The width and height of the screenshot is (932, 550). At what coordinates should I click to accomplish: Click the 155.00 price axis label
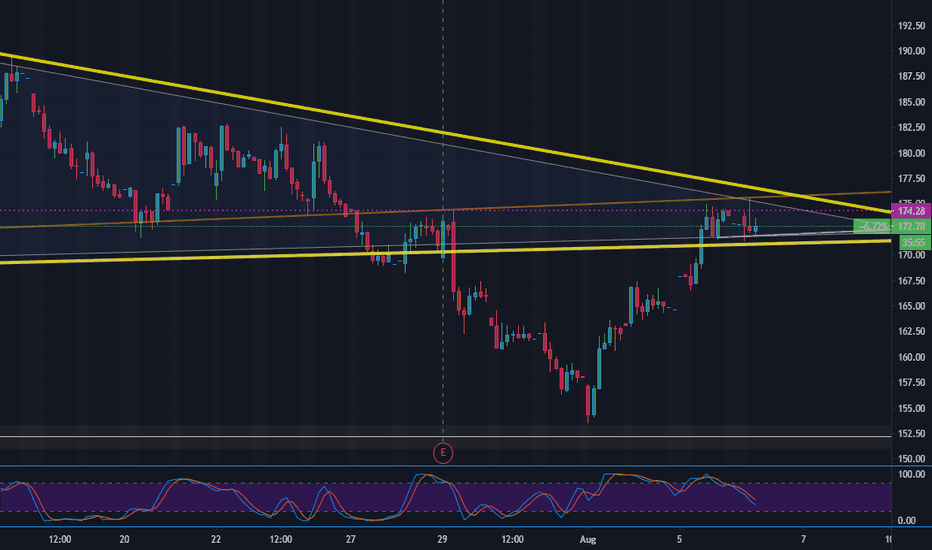pyautogui.click(x=911, y=408)
